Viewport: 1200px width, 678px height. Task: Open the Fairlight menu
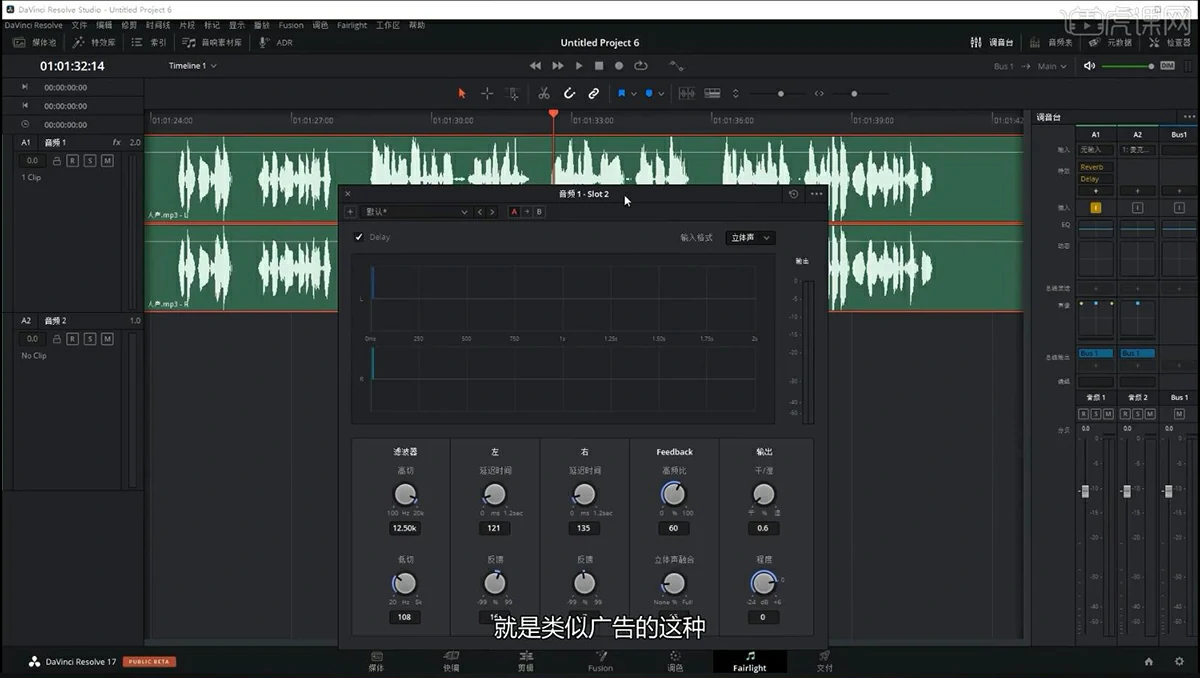point(352,25)
